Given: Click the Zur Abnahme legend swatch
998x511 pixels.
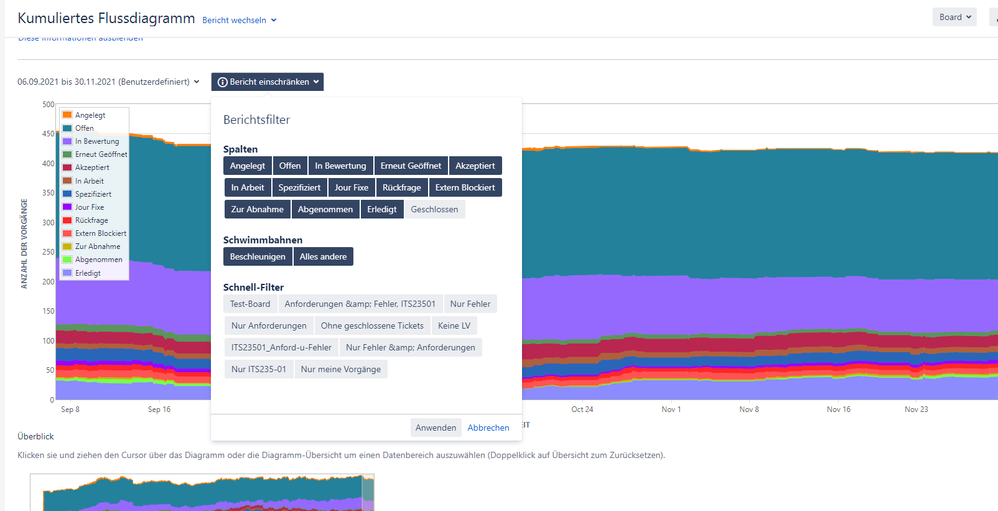Looking at the screenshot, I should [x=67, y=246].
